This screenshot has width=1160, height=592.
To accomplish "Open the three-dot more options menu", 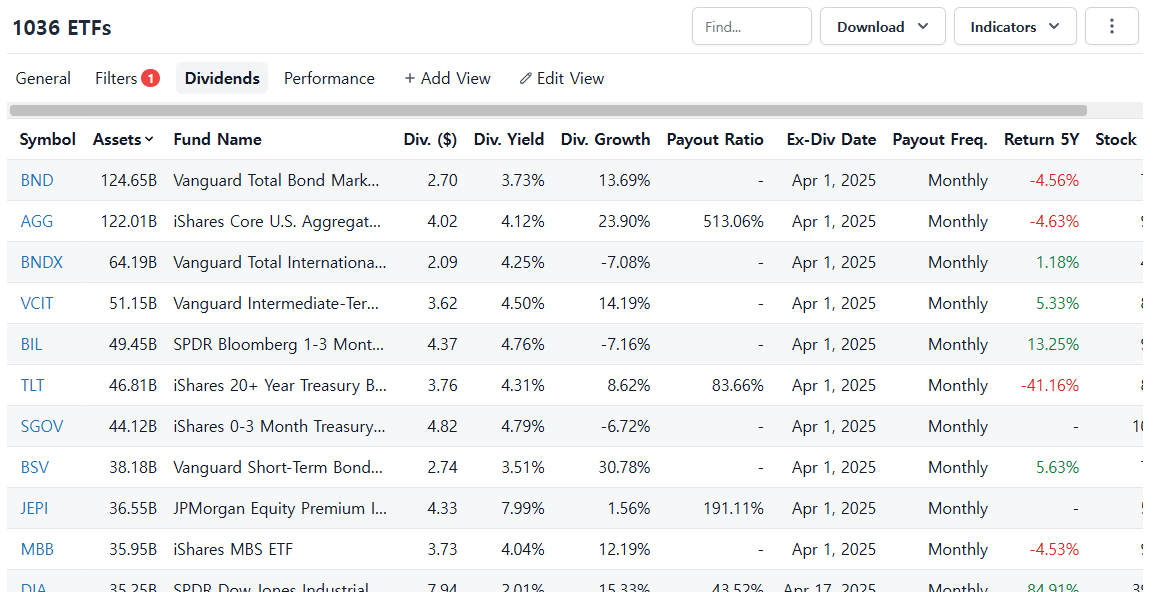I will 1111,27.
